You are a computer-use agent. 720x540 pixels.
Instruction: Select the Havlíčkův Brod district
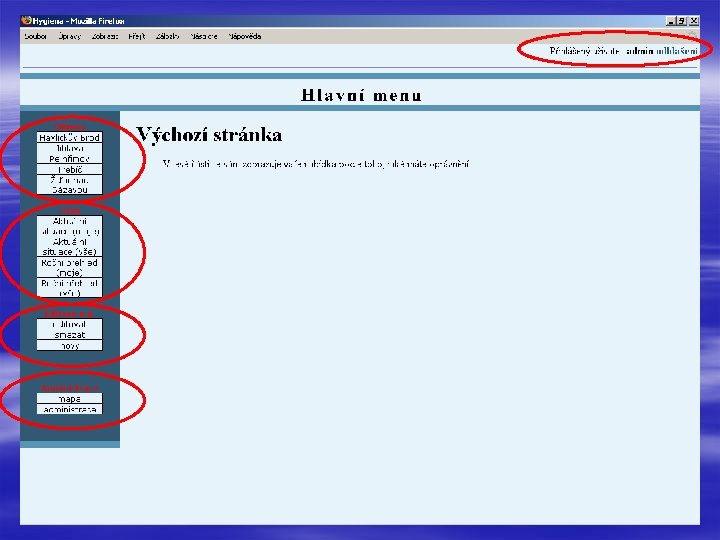pyautogui.click(x=69, y=137)
